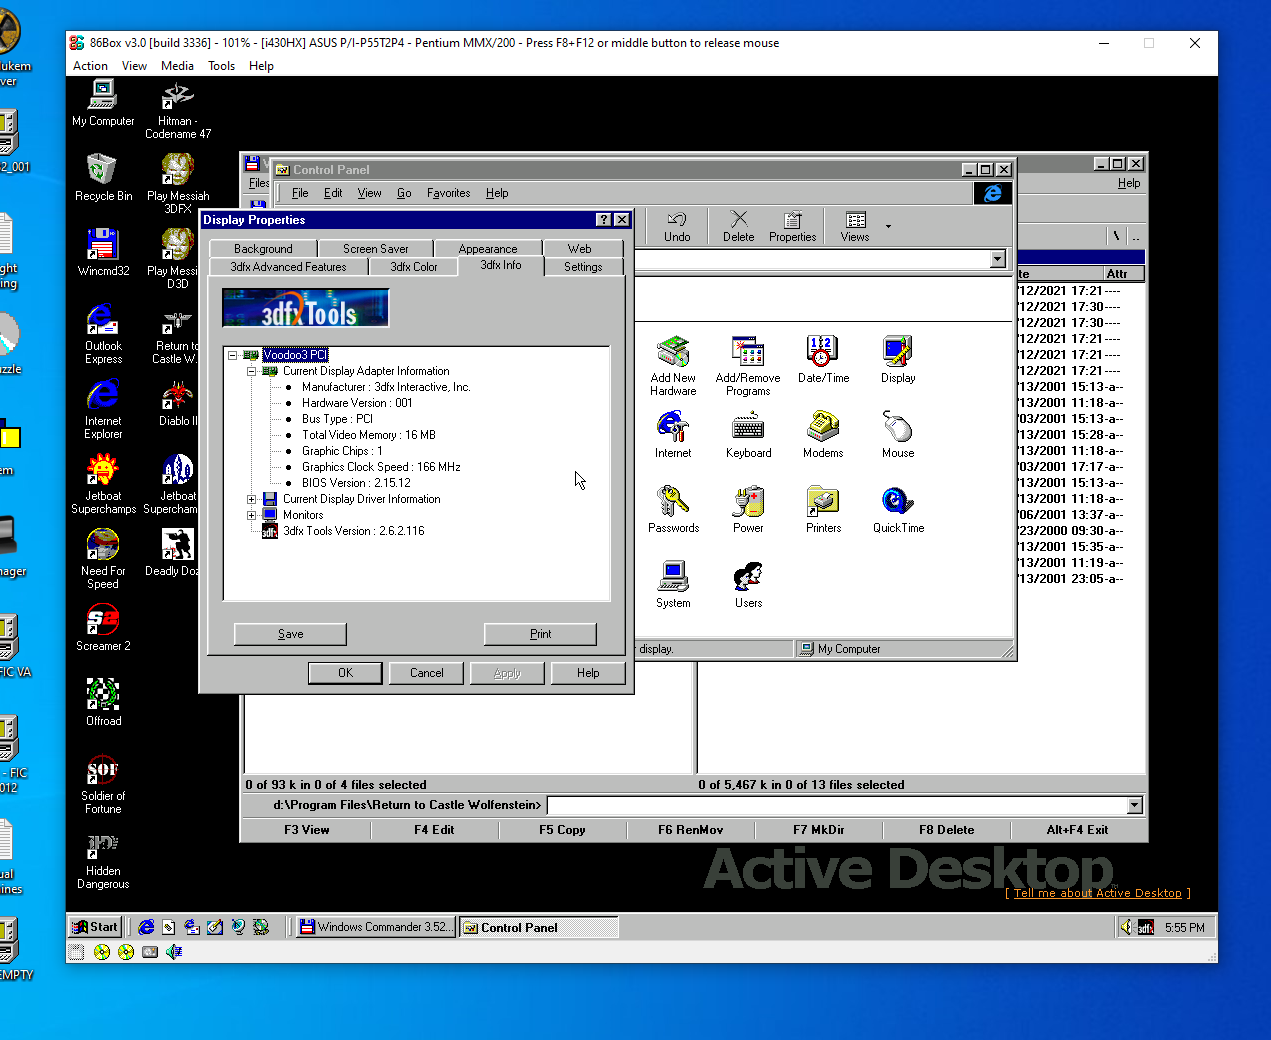Click Cancel in Display Properties

coord(426,673)
